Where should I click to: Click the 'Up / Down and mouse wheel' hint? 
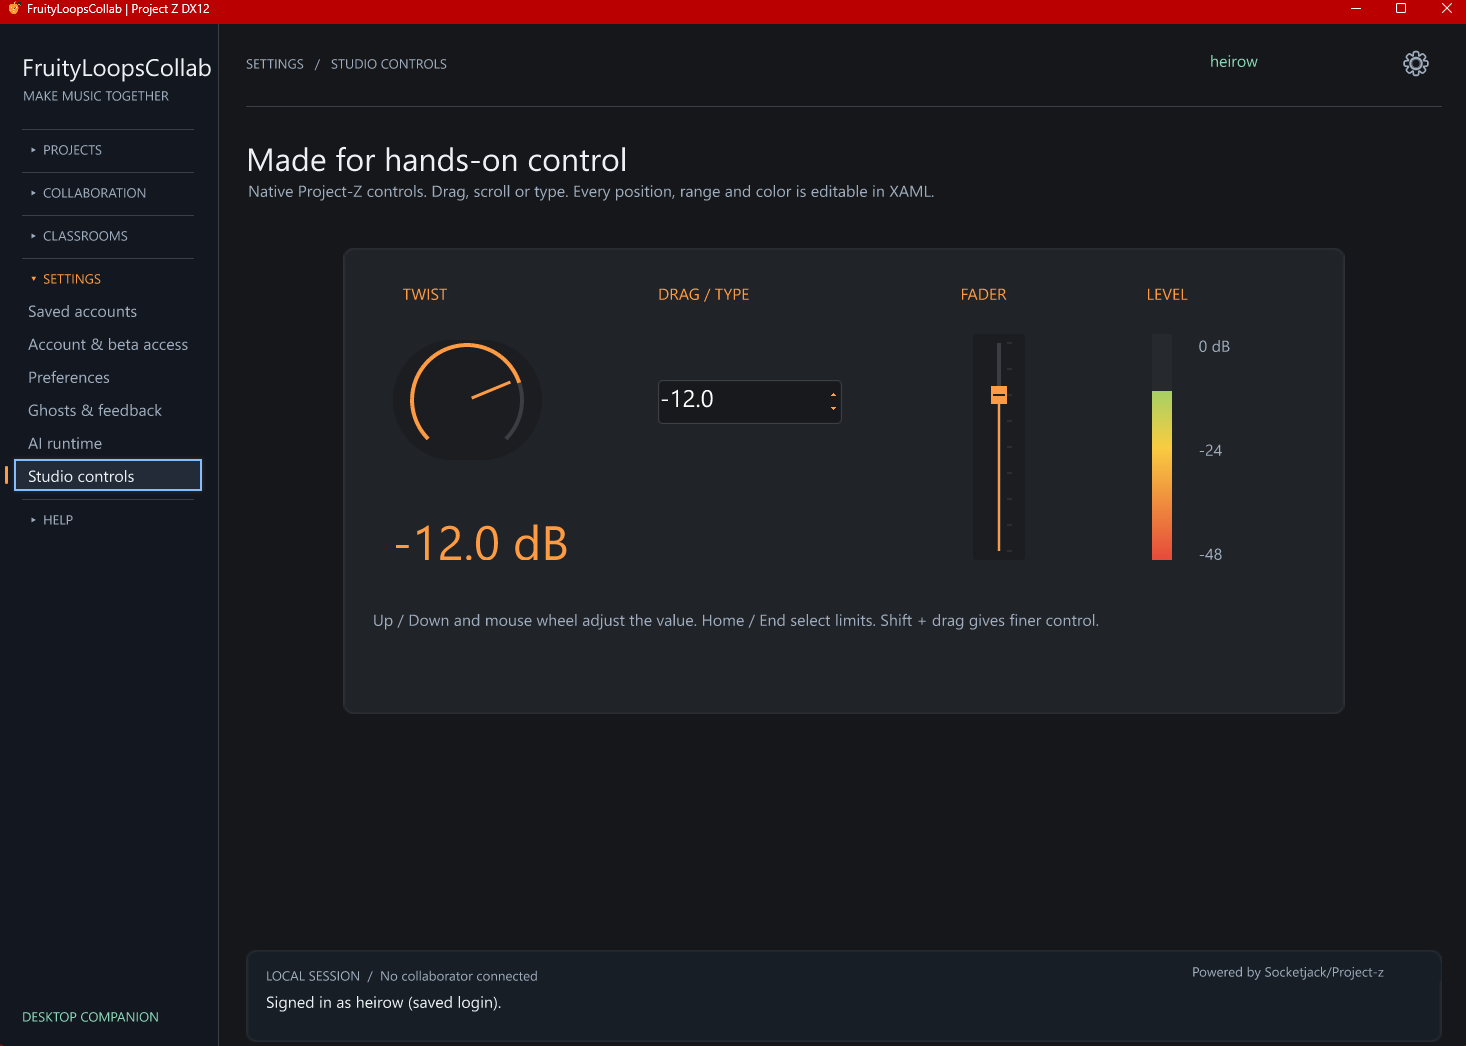736,621
